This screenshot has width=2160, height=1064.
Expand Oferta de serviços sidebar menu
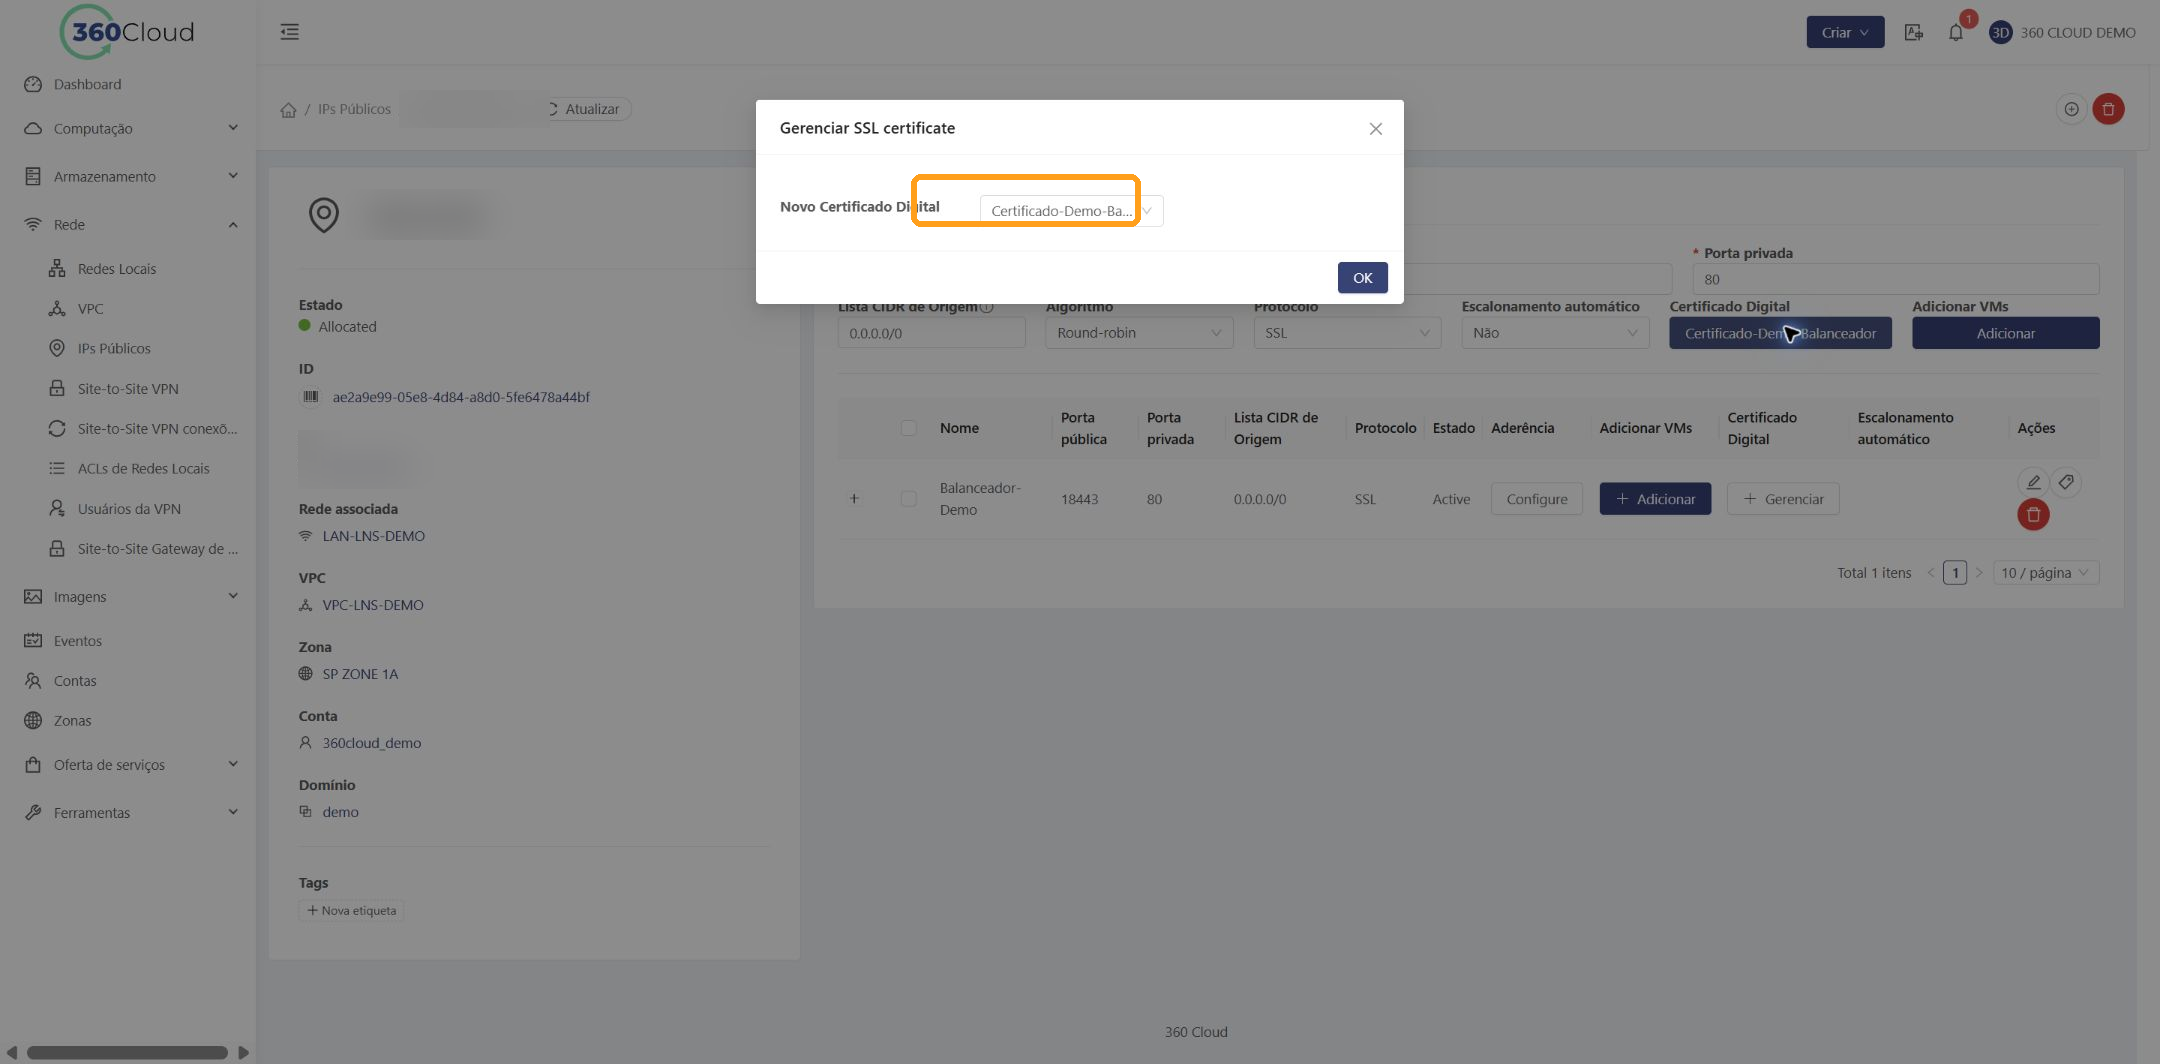[x=130, y=764]
